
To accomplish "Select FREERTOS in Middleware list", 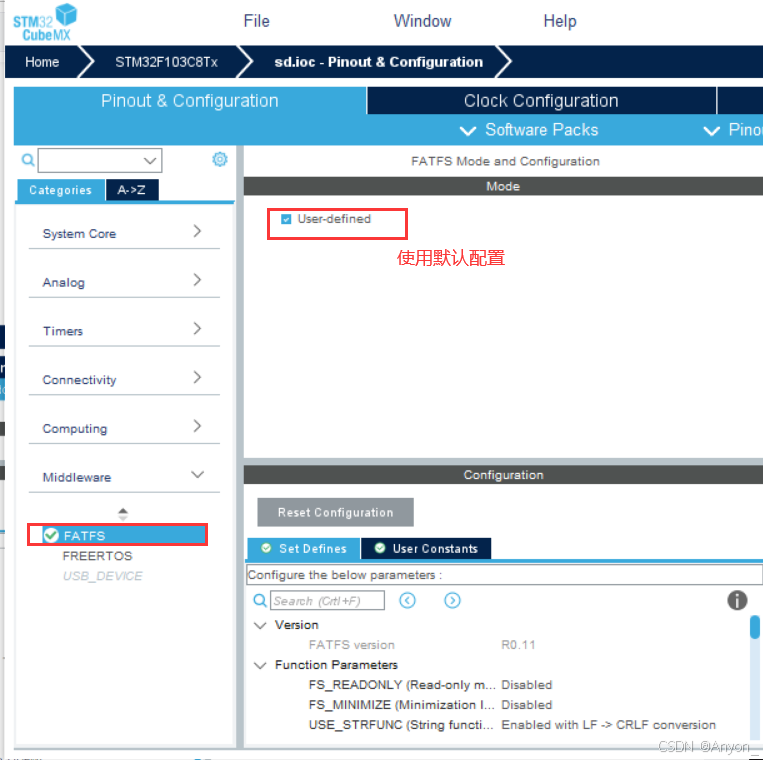I will [97, 556].
